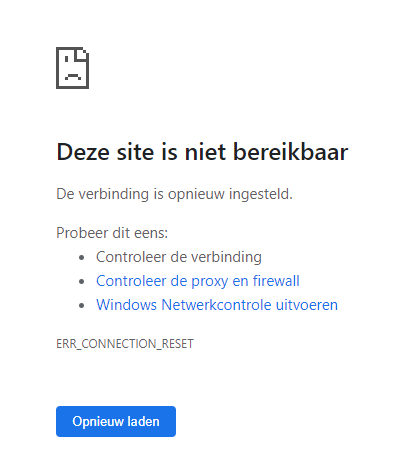Viewport: 402px width, 455px height.
Task: Run Windows Netwerkcontrole uitvoeren link
Action: coord(217,305)
